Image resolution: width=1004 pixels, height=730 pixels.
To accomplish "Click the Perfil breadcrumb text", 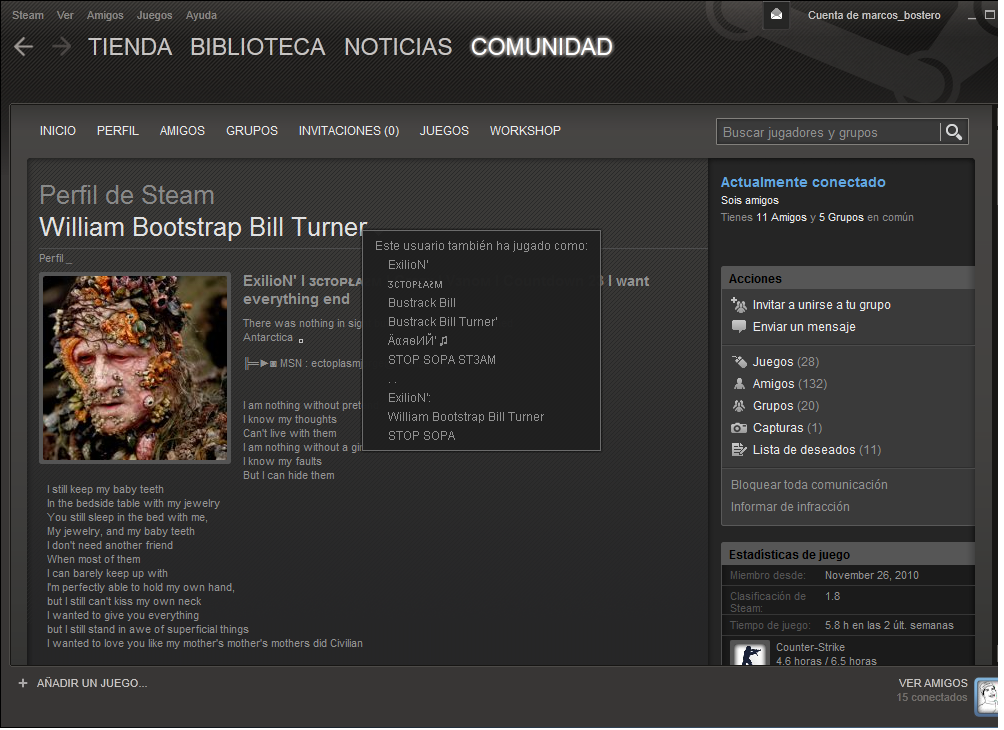I will (x=51, y=258).
